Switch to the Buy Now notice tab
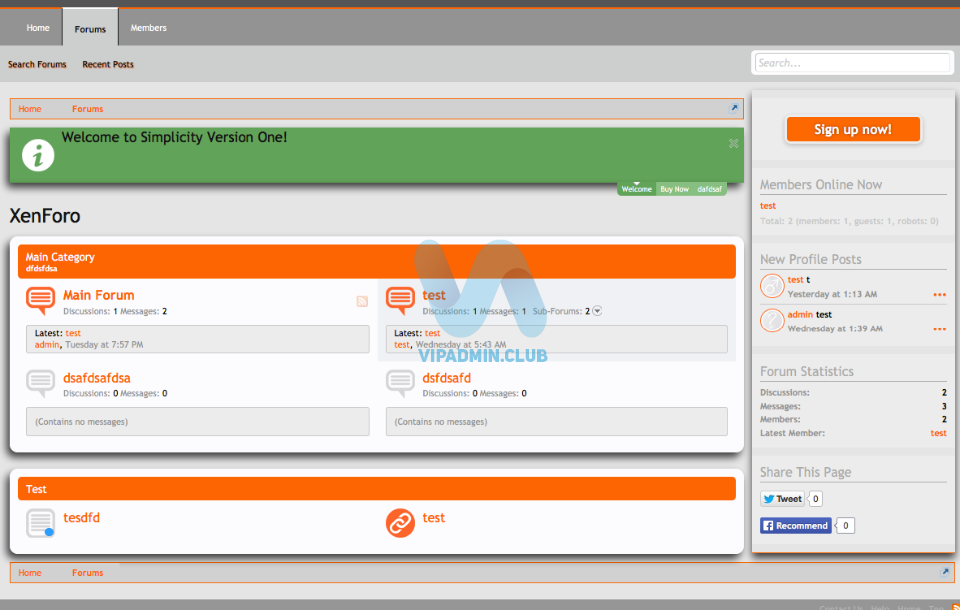Image resolution: width=960 pixels, height=610 pixels. [674, 189]
